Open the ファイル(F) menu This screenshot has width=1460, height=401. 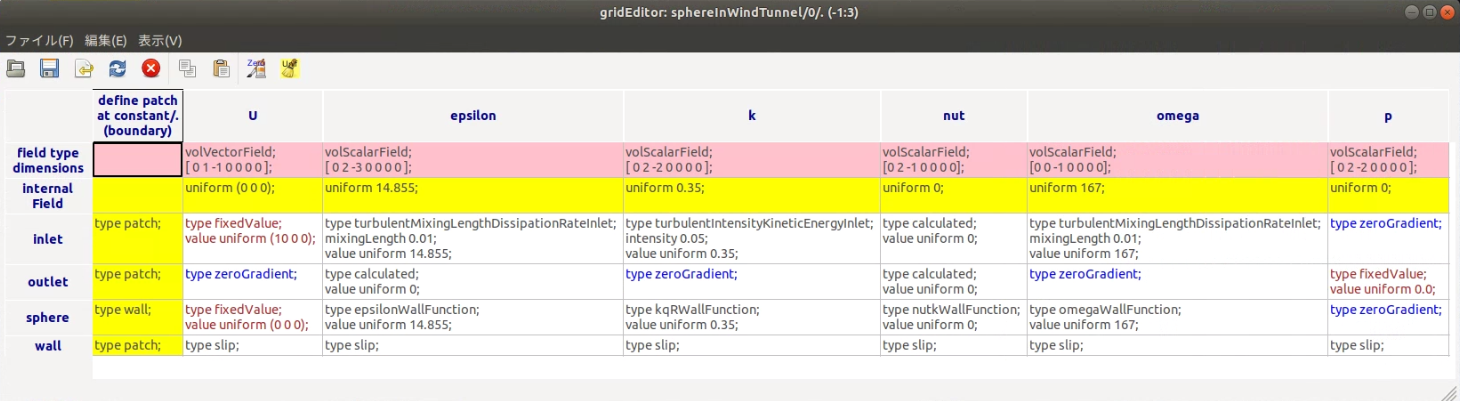click(40, 41)
